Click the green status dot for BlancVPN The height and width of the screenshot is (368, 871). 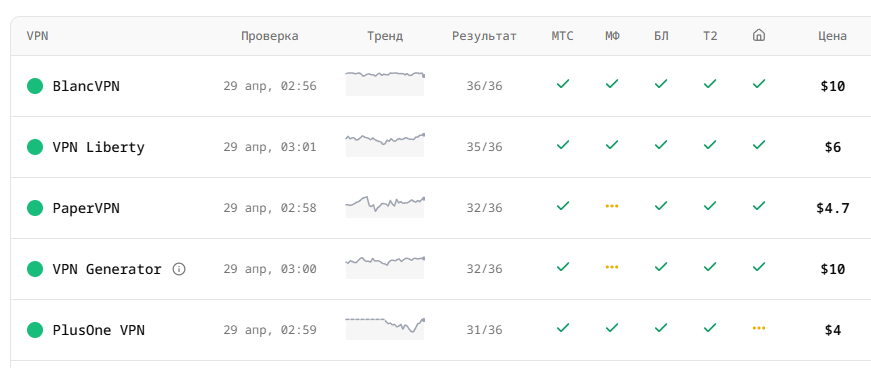[35, 86]
